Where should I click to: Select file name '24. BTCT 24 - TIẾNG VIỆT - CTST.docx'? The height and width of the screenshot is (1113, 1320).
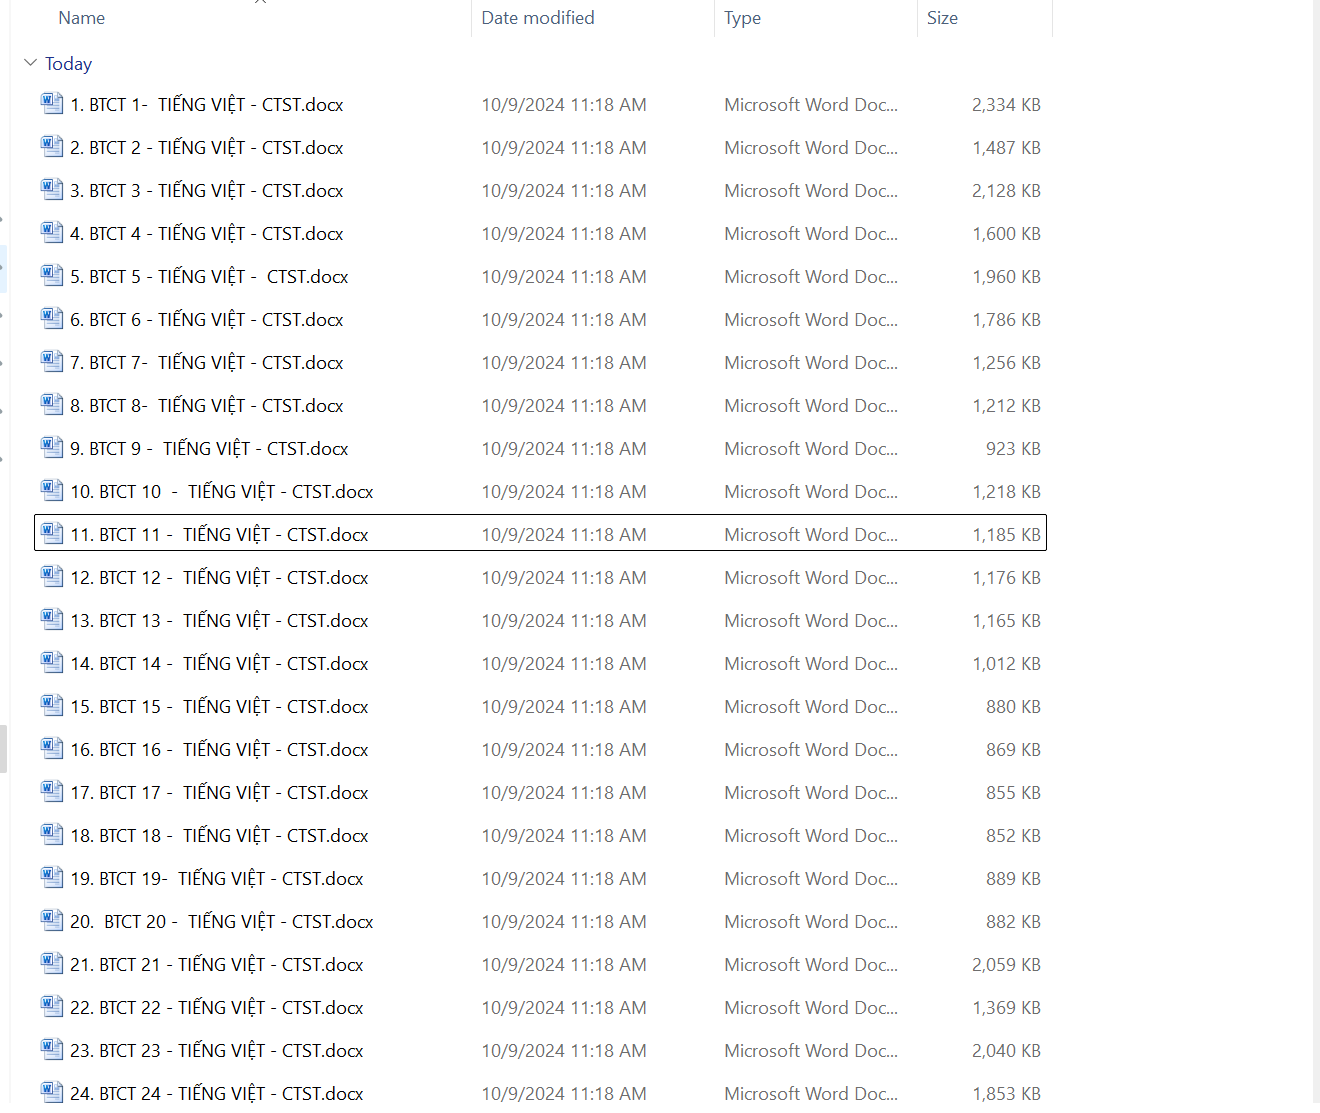pos(217,1094)
